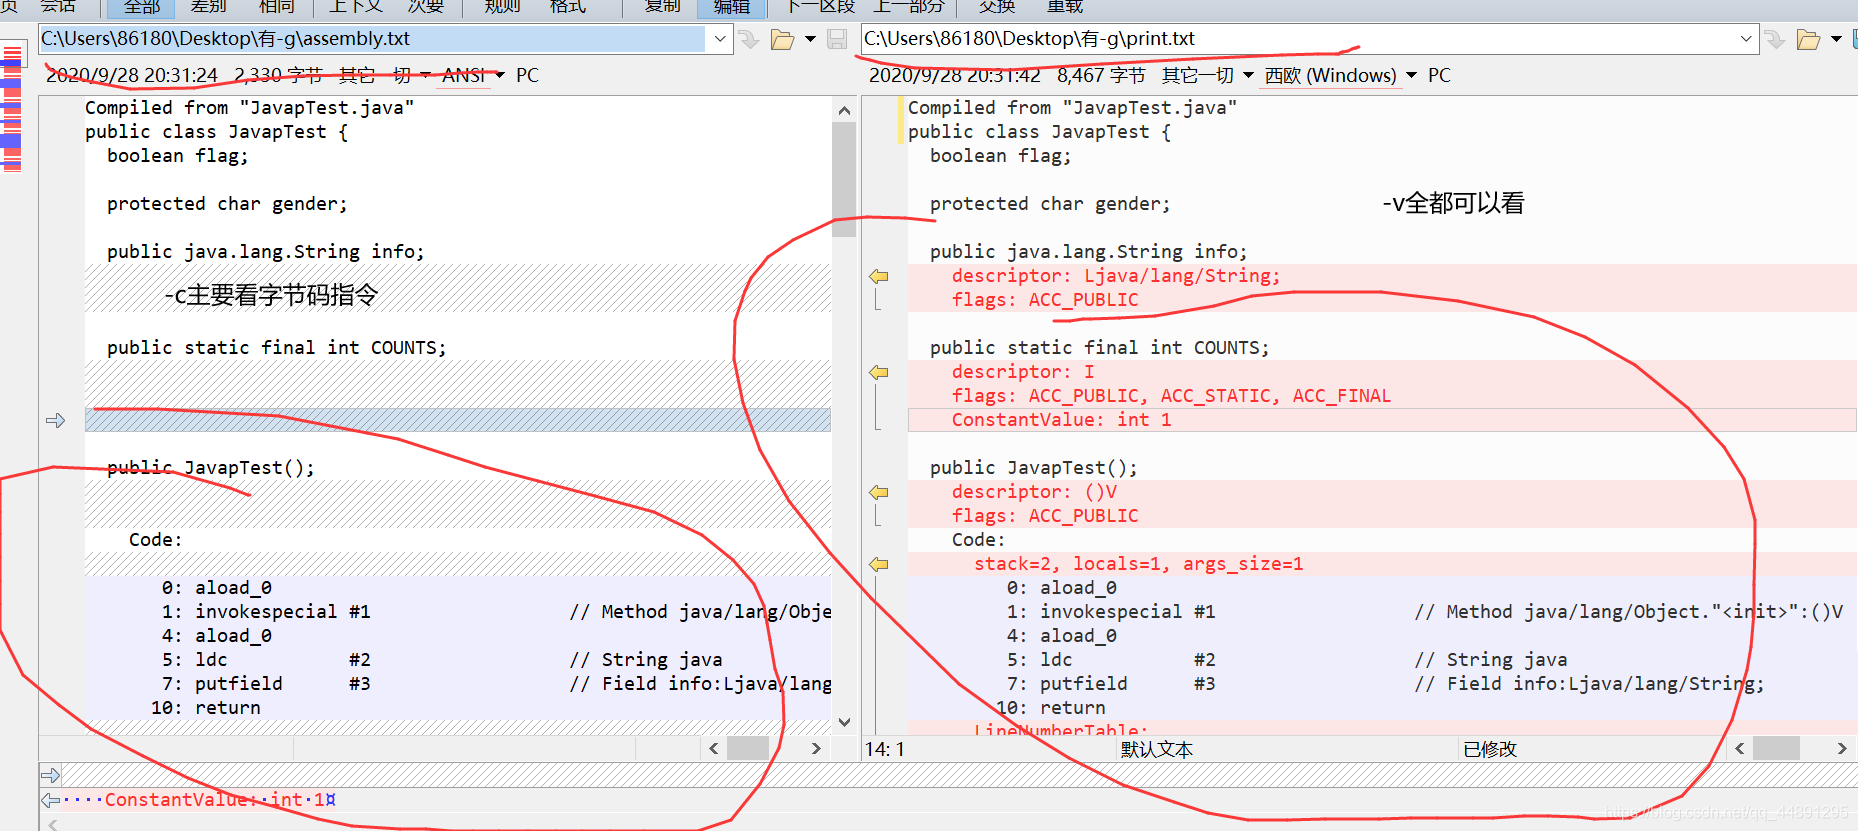1858x831 pixels.
Task: Click the left pane open folder icon
Action: [783, 40]
